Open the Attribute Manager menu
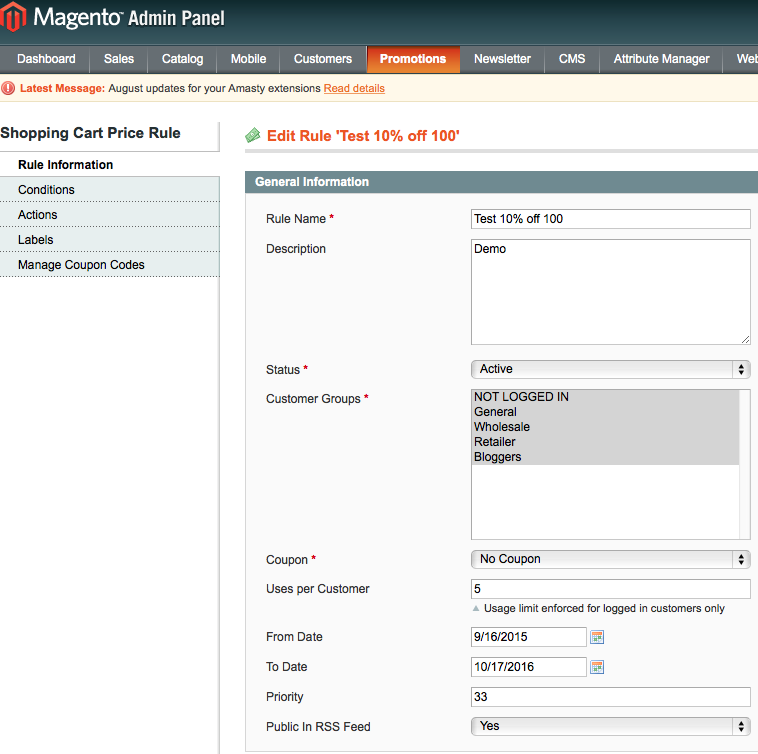Viewport: 758px width, 754px height. tap(661, 59)
